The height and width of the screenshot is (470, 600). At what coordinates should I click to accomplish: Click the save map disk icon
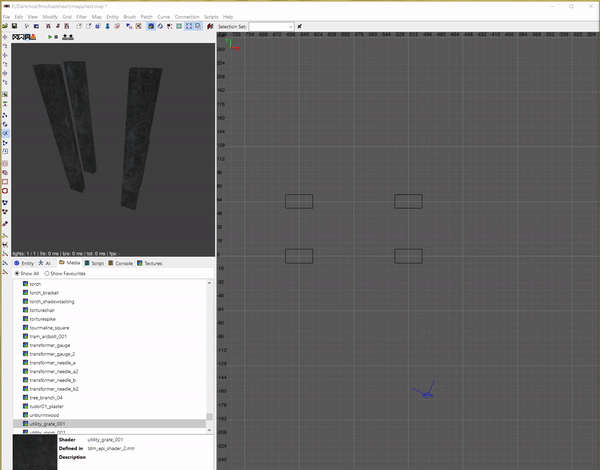pyautogui.click(x=13, y=26)
